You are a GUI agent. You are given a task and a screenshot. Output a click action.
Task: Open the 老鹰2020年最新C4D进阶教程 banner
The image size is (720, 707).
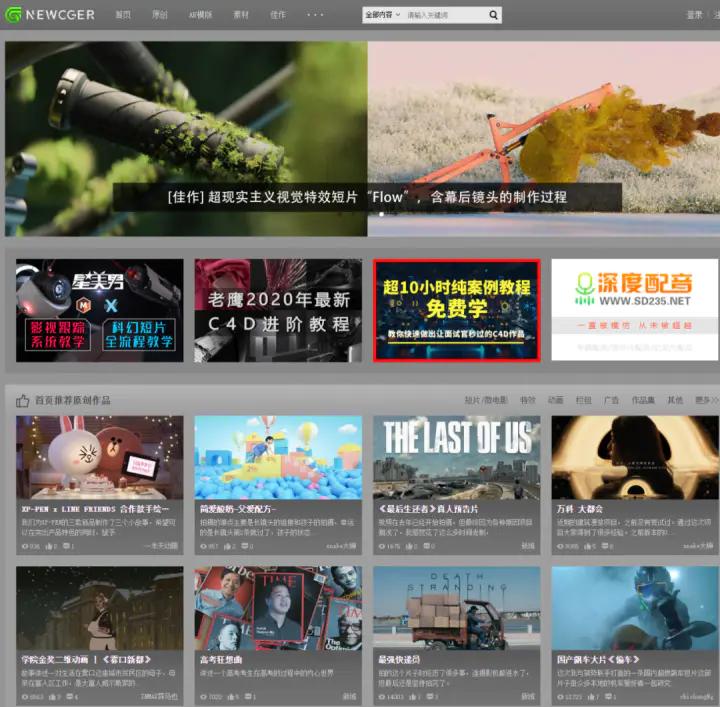coord(278,310)
